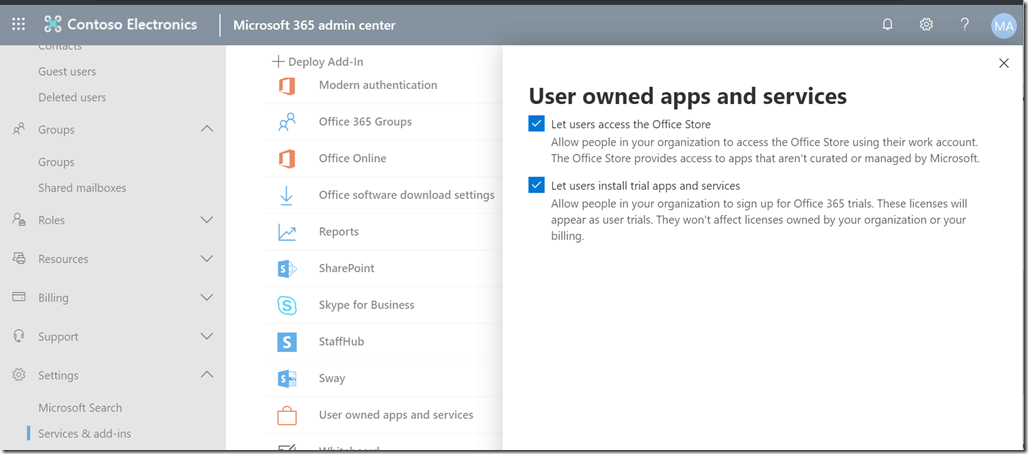The width and height of the screenshot is (1028, 454).
Task: Open the settings gear in header
Action: click(926, 25)
